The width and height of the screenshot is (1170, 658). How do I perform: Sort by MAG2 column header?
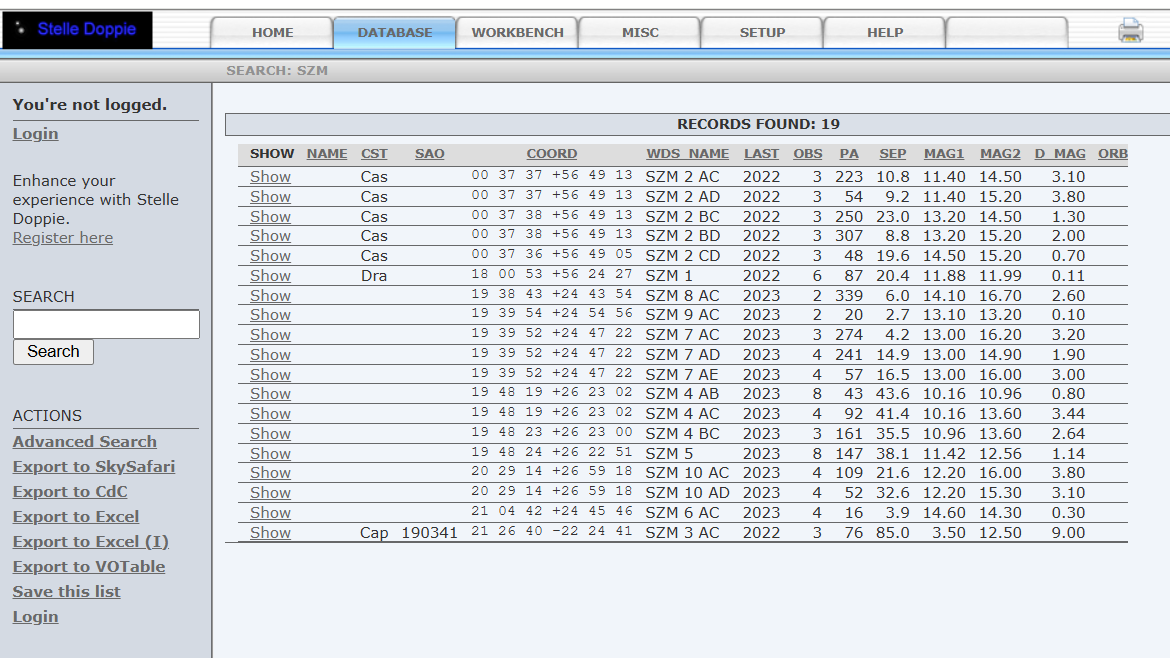click(x=1000, y=154)
